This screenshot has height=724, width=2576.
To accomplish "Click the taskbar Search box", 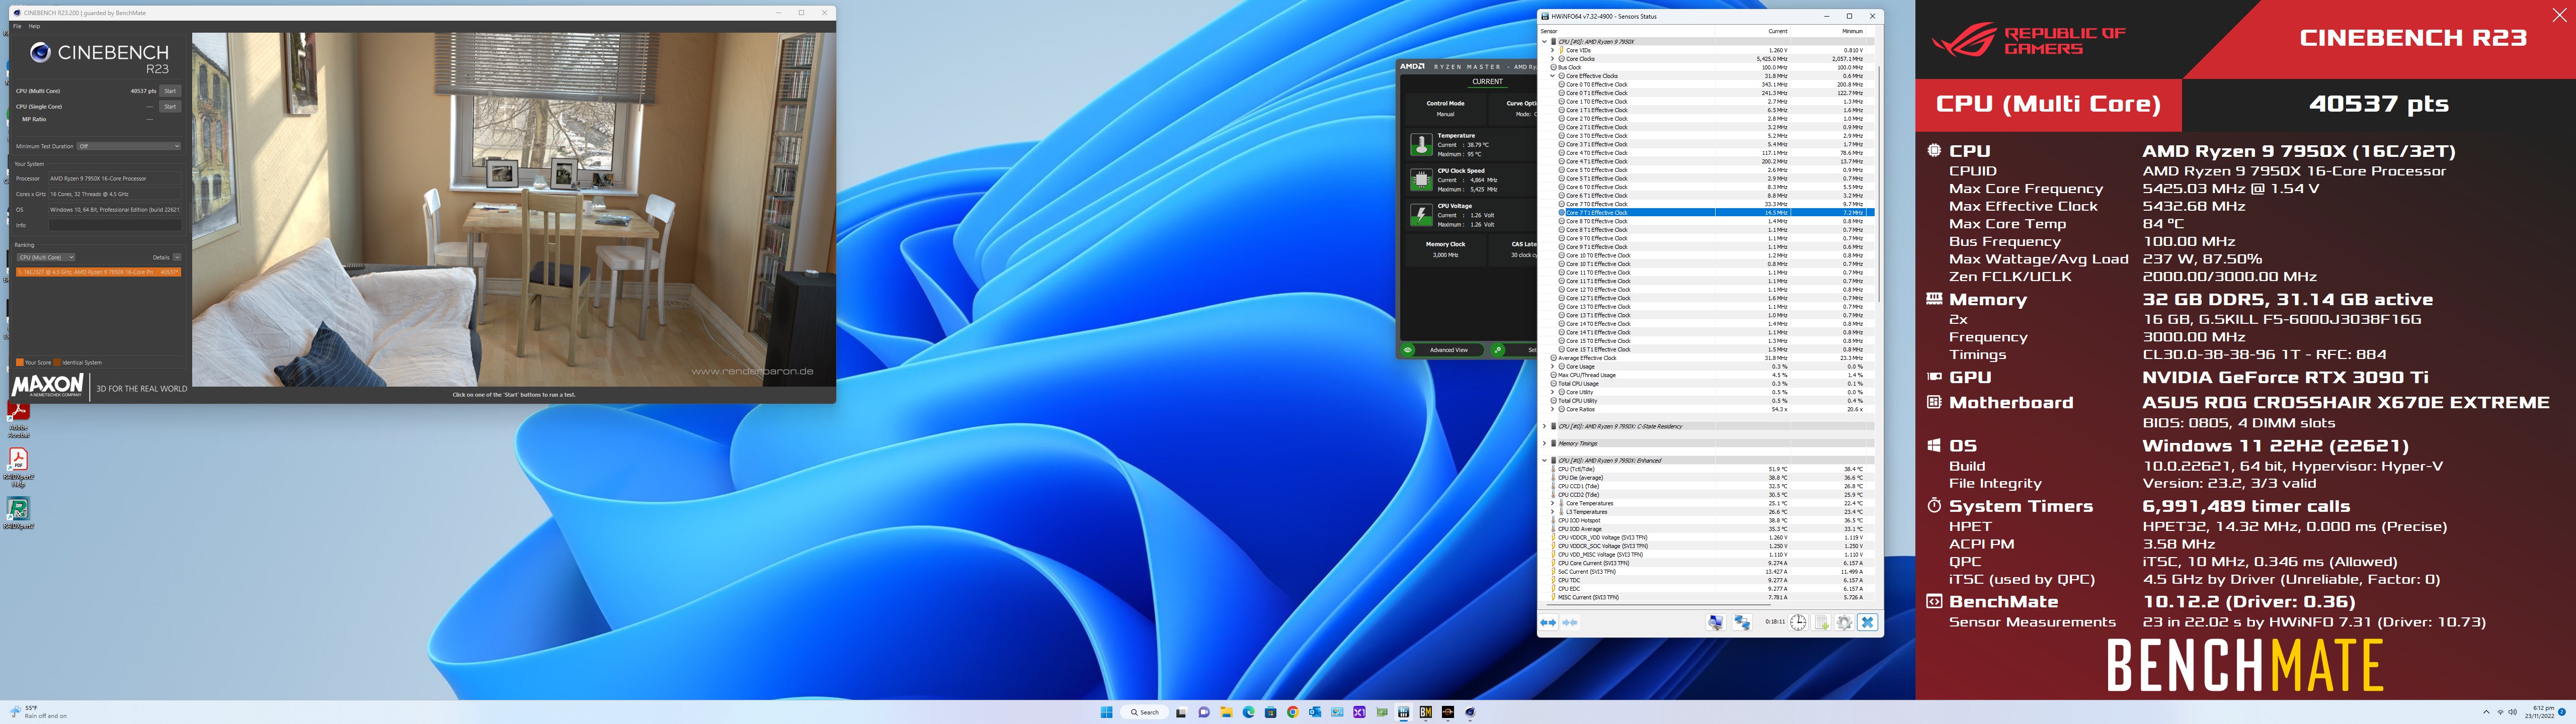I will pos(1145,712).
